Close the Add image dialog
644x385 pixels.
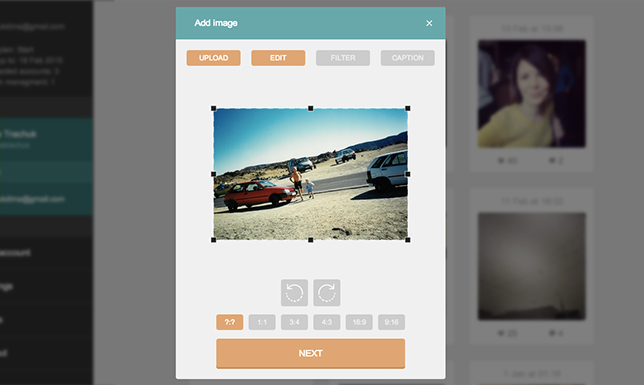coord(429,23)
